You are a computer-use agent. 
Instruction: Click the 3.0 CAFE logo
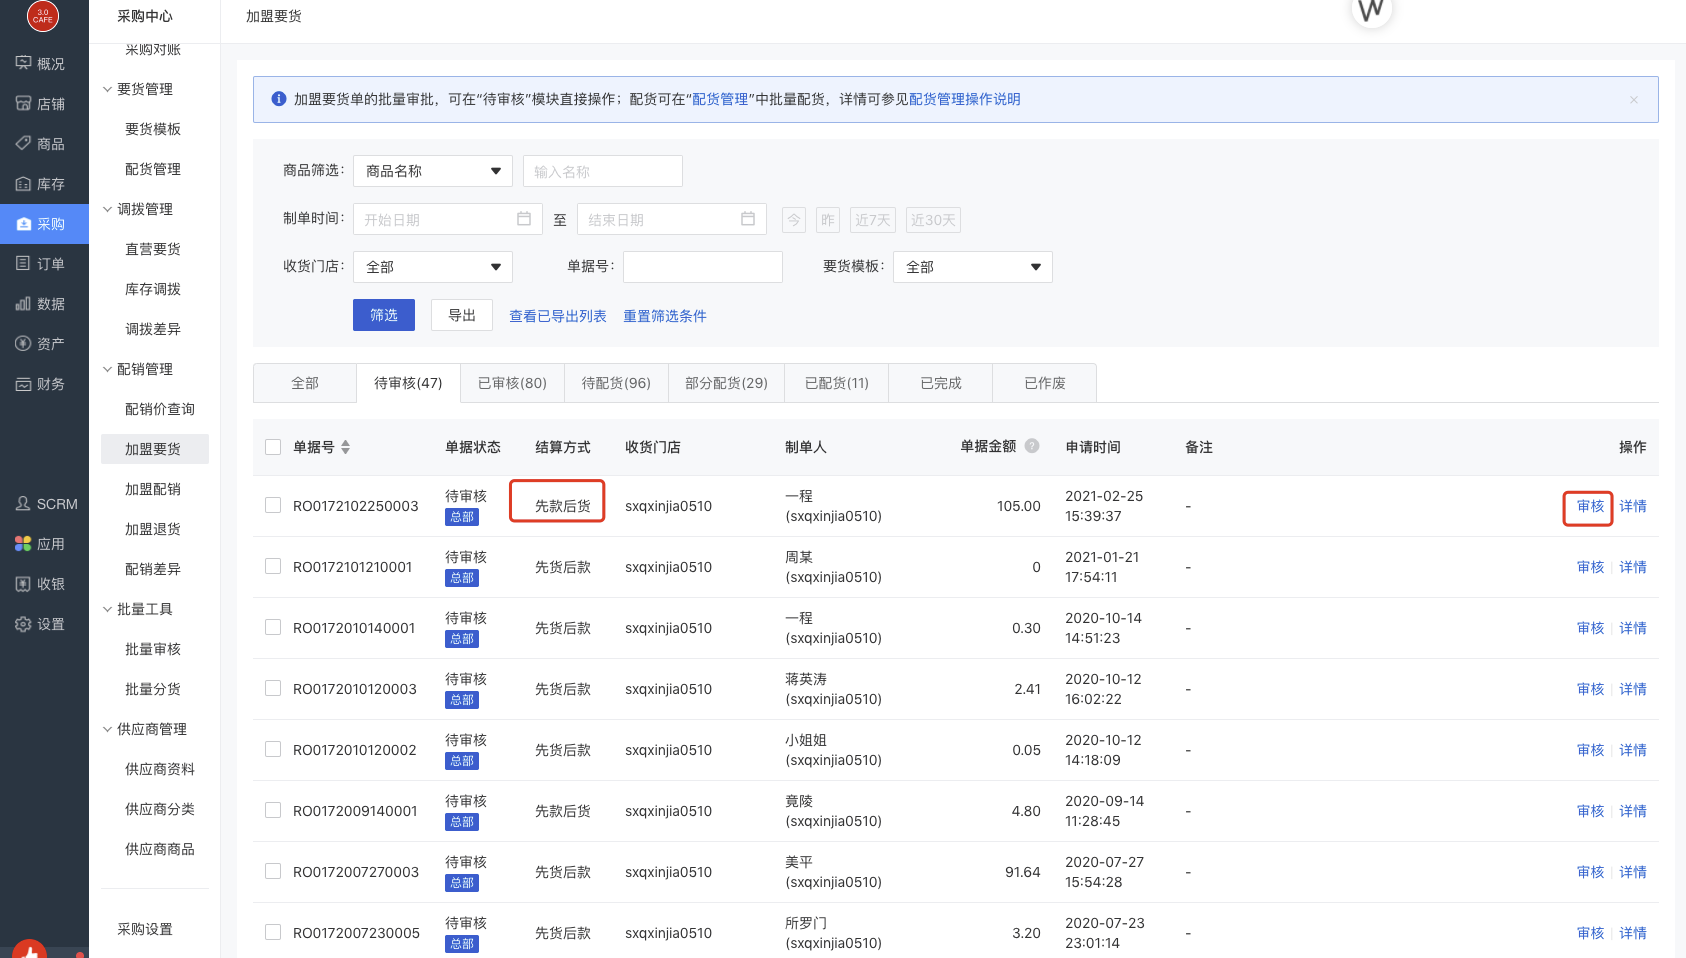click(43, 15)
